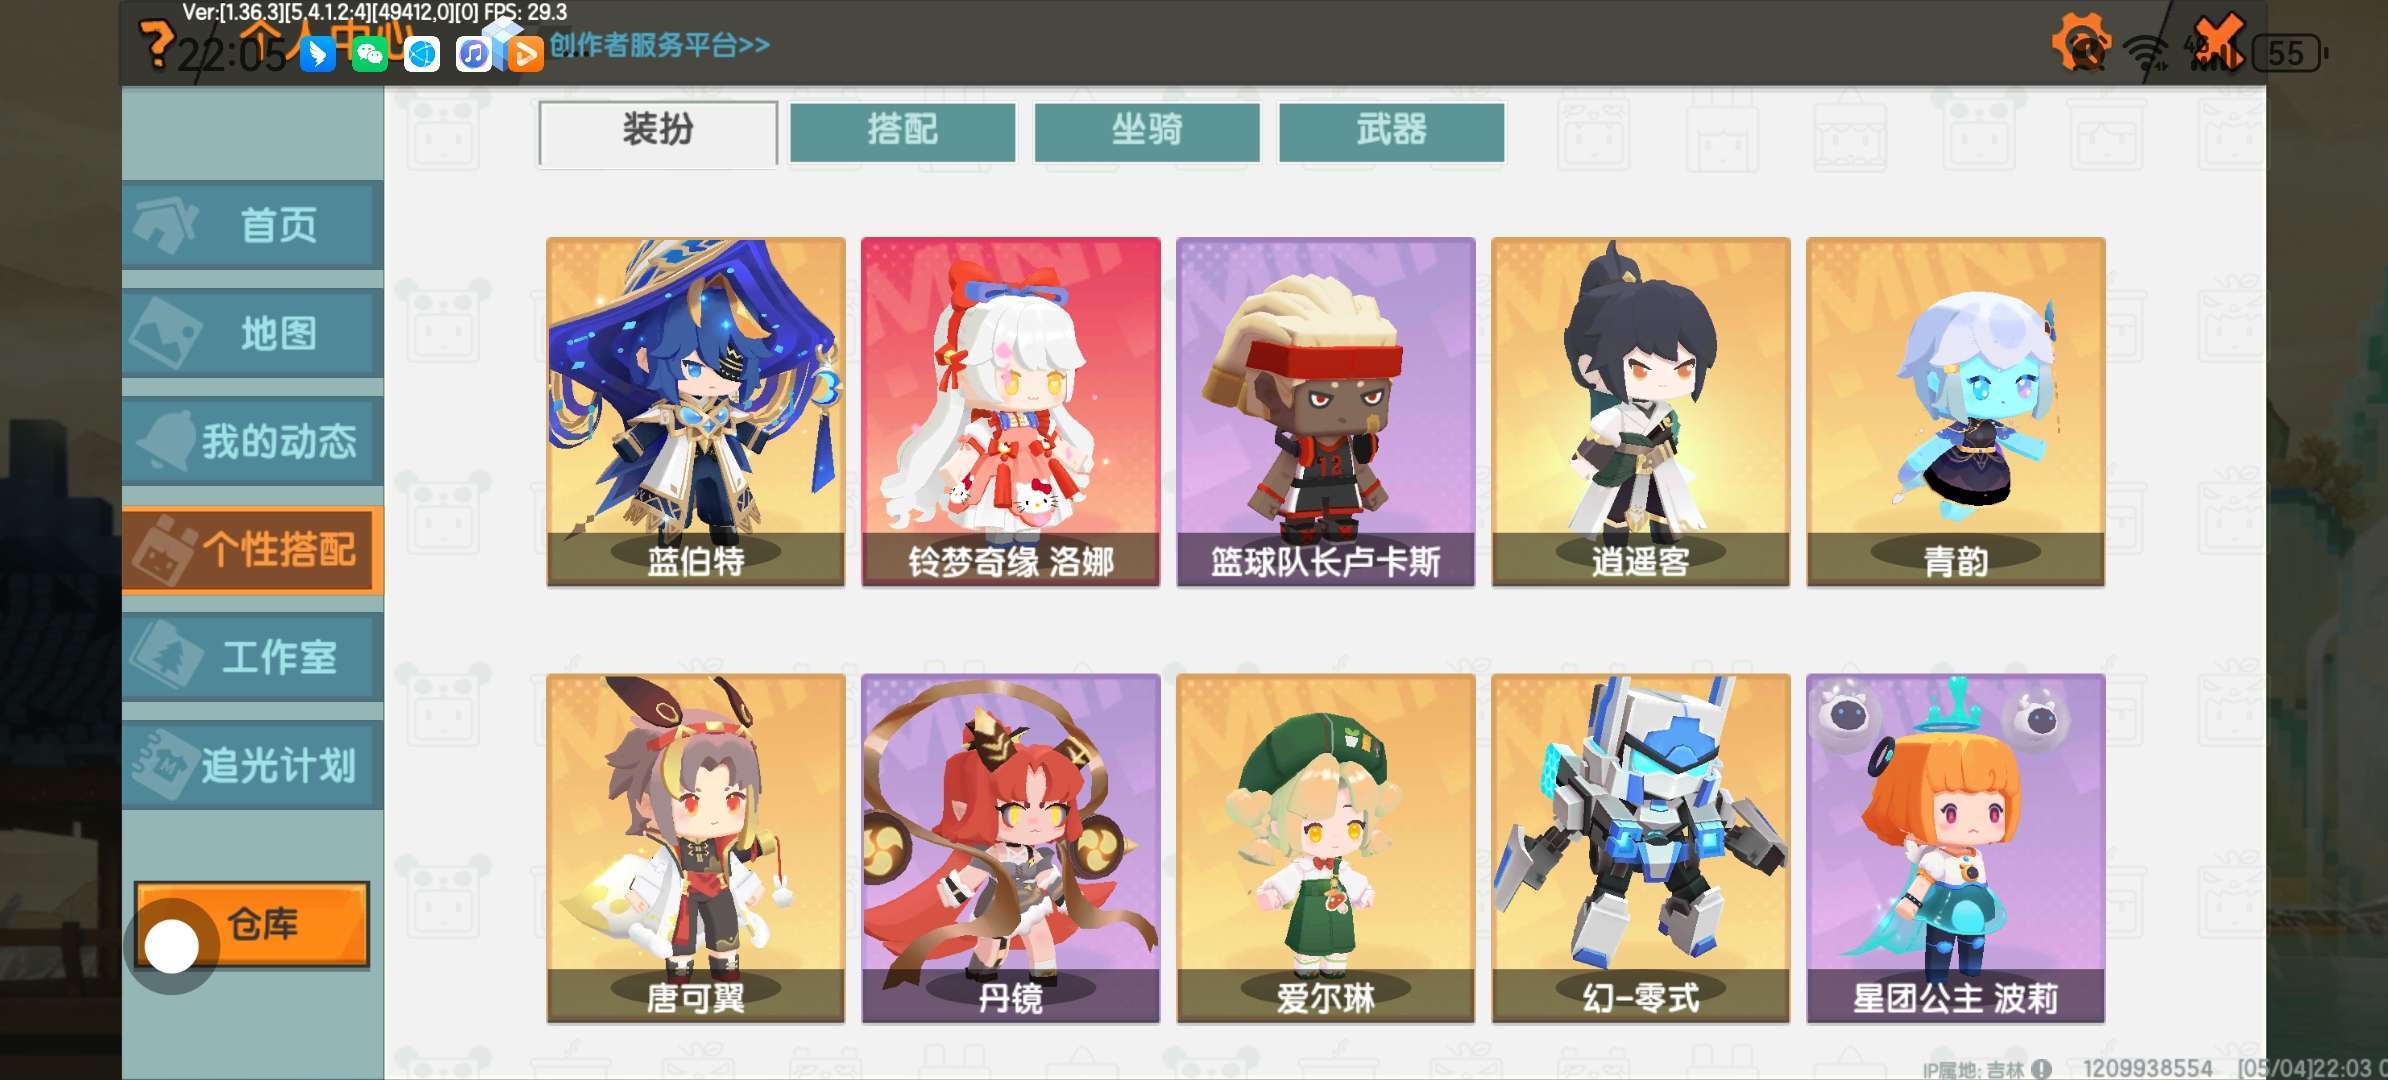This screenshot has width=2388, height=1080.
Task: Tap the info icon beside IP属地
Action: point(2041,1069)
